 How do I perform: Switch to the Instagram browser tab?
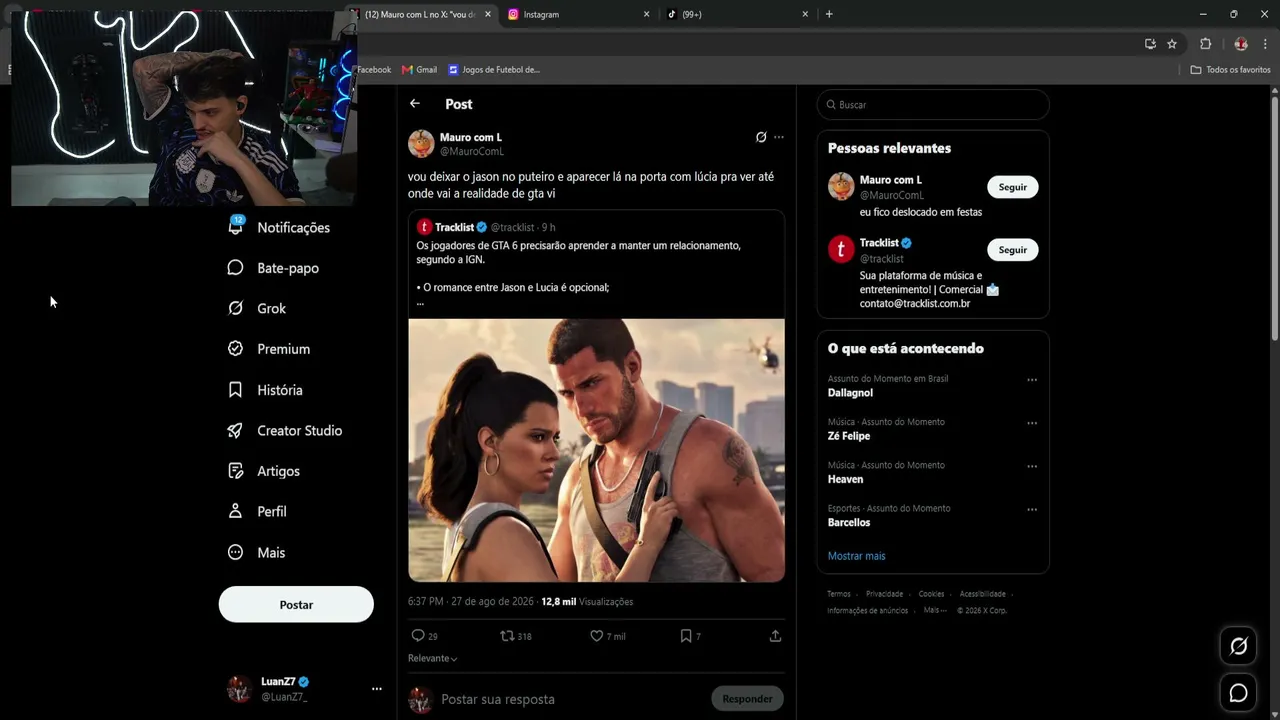click(577, 14)
